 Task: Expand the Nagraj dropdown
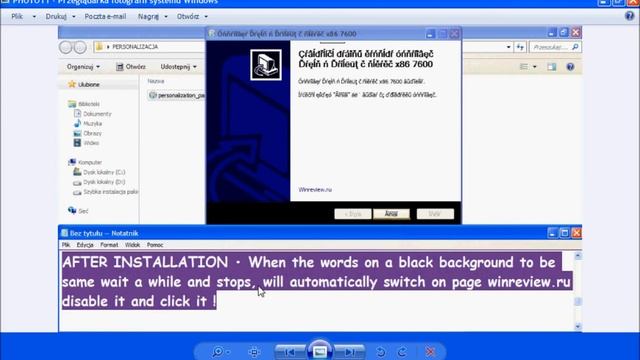(x=153, y=16)
